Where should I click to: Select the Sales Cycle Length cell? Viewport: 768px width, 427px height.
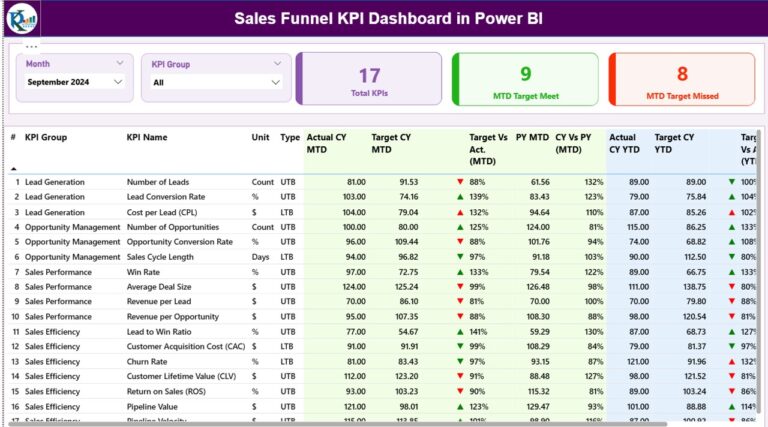[x=160, y=257]
